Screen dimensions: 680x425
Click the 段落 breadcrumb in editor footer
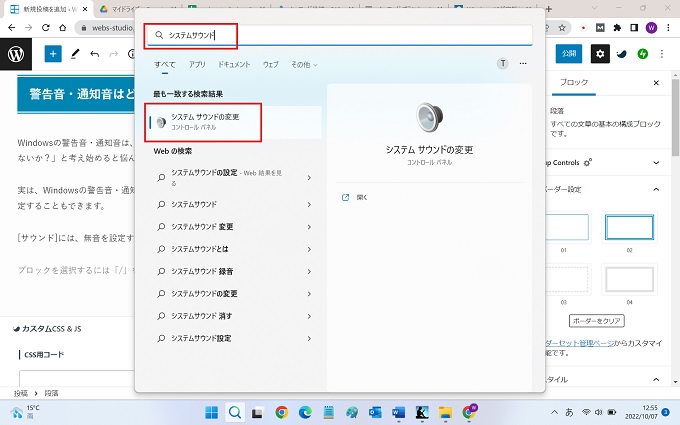coord(51,393)
